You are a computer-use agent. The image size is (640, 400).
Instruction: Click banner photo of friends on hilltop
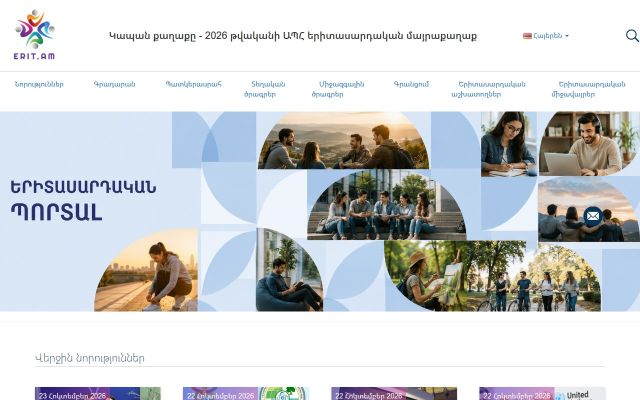click(x=343, y=140)
